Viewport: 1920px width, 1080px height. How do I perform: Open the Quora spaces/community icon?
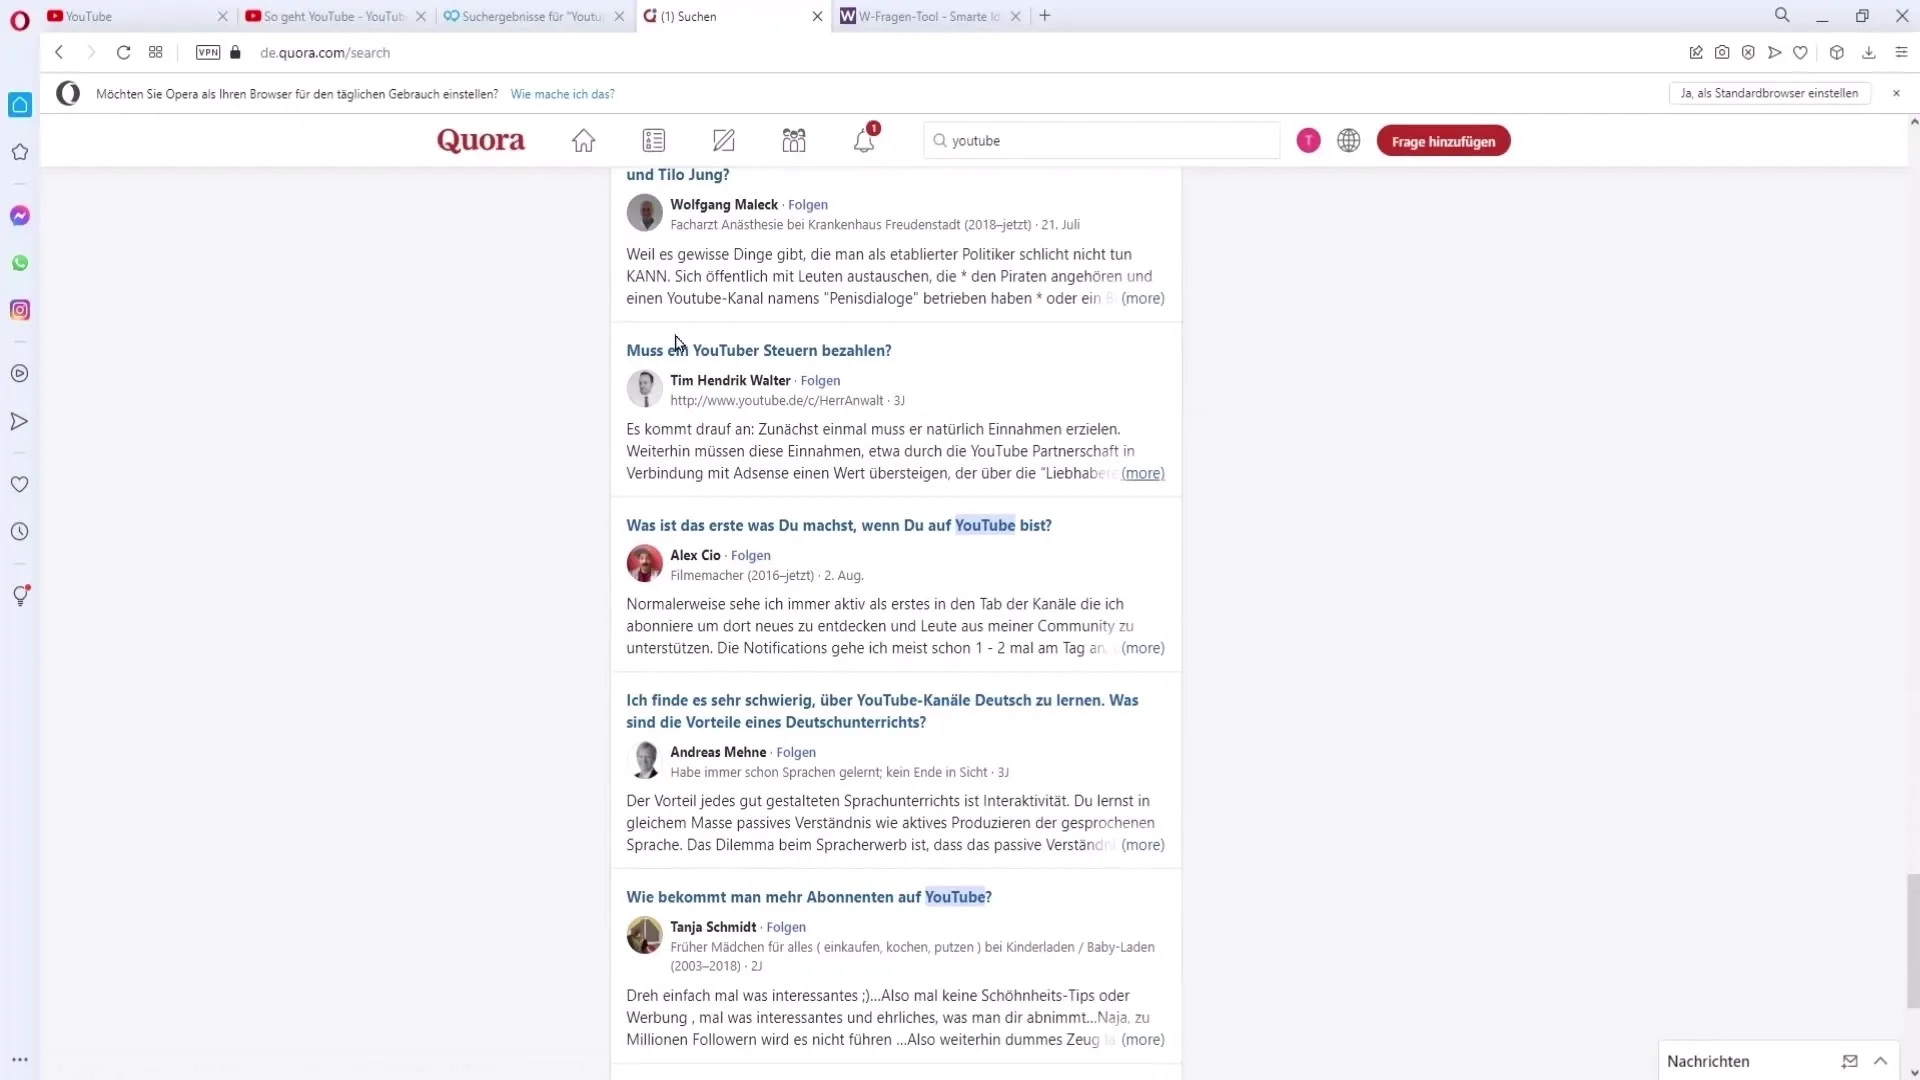click(x=793, y=140)
